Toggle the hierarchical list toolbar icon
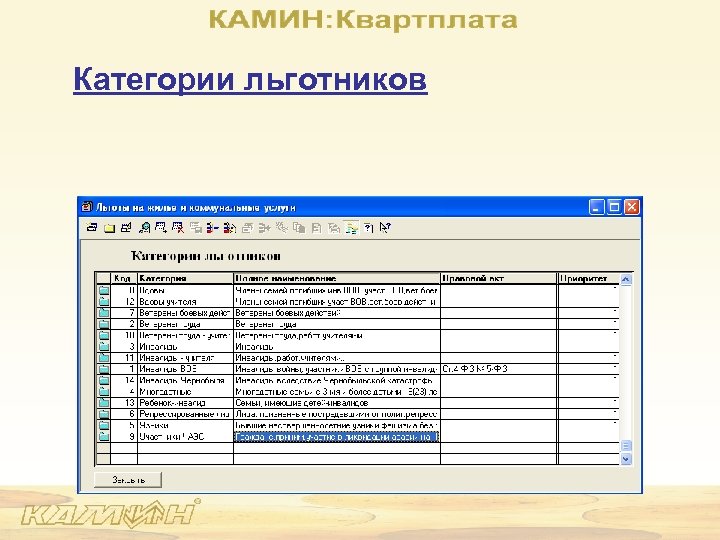The width and height of the screenshot is (720, 540). 352,228
